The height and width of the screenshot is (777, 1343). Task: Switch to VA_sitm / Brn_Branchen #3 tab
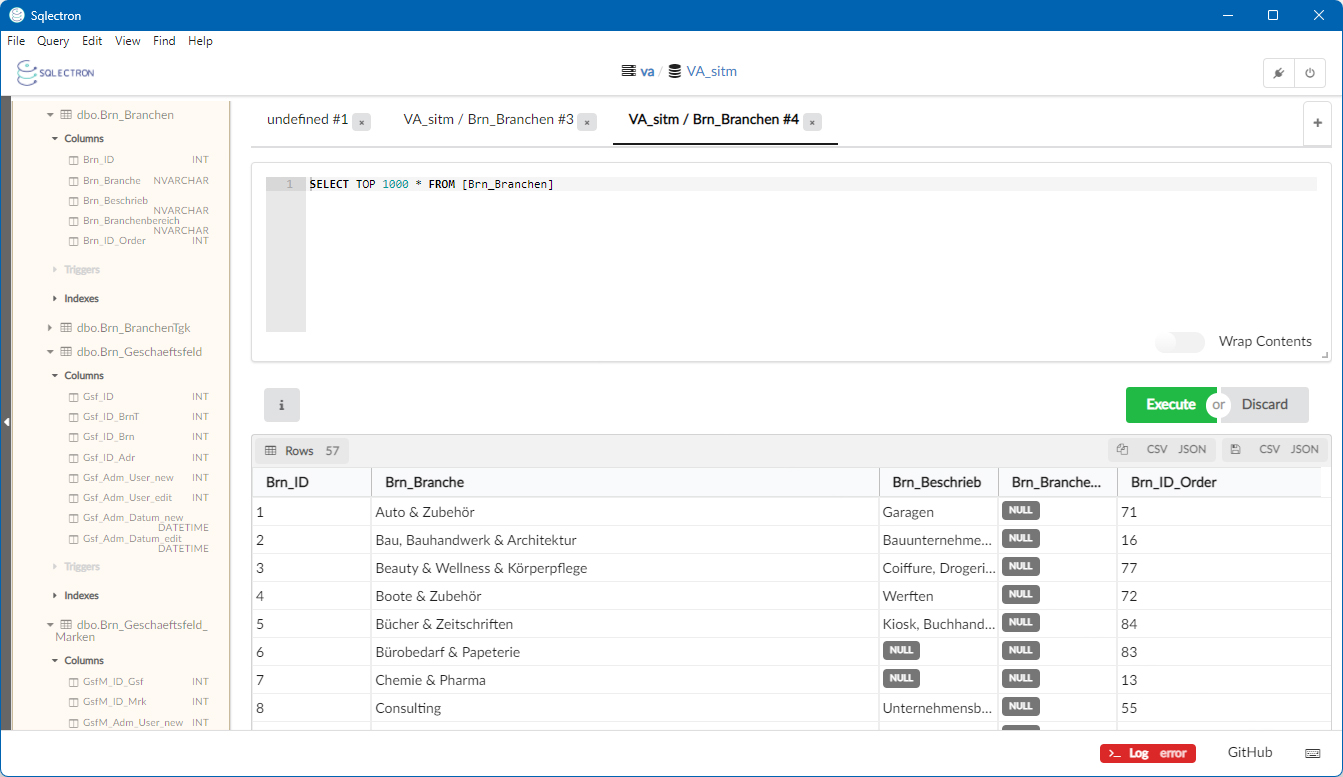(x=488, y=120)
